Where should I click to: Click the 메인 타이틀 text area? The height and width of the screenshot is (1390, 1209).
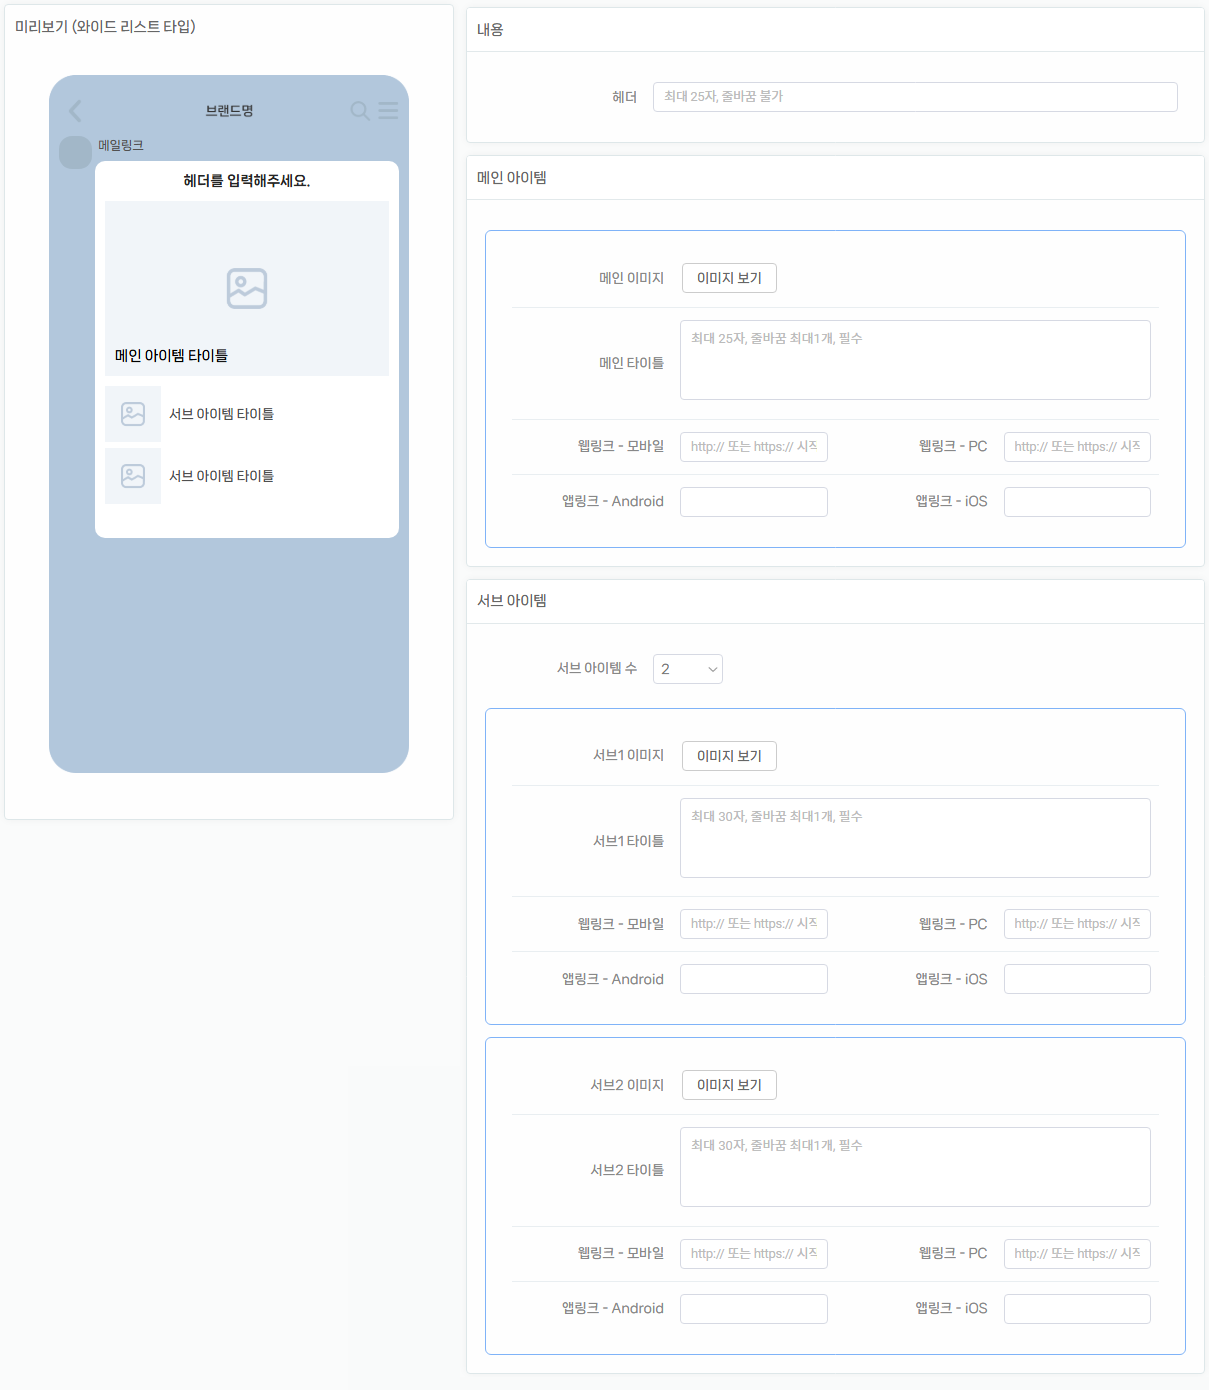(x=915, y=360)
